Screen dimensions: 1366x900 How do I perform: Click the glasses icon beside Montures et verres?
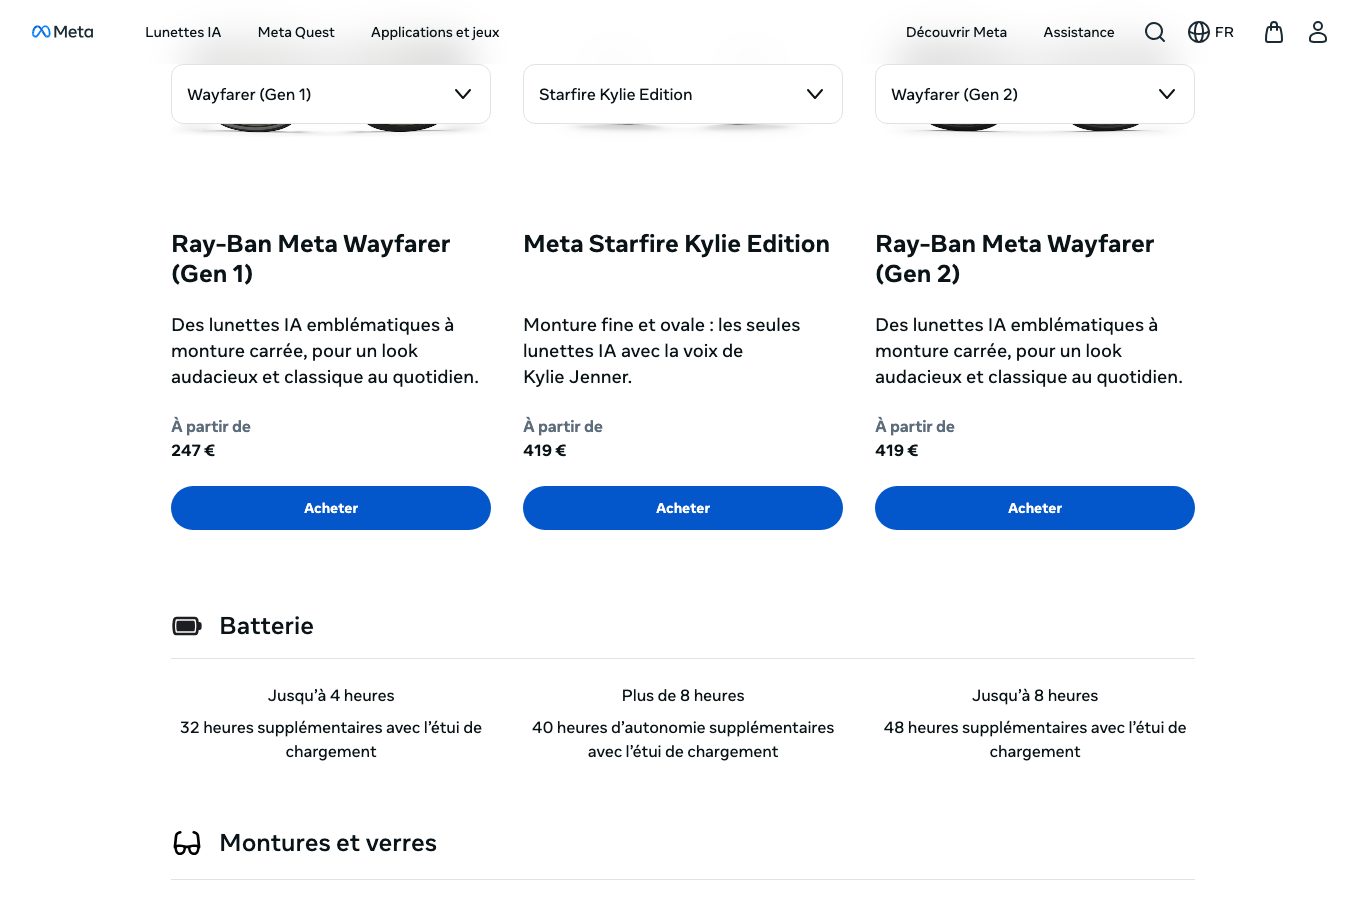[x=187, y=843]
